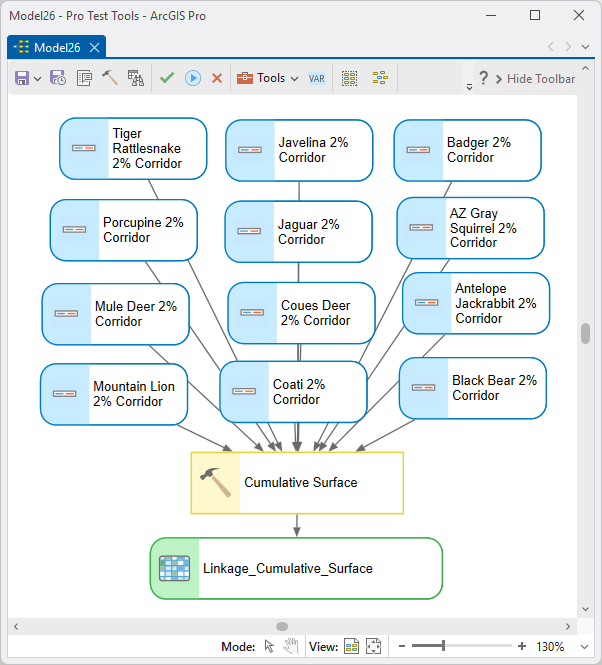Expand toolbar overflow options arrow
This screenshot has height=665, width=602.
coord(469,87)
